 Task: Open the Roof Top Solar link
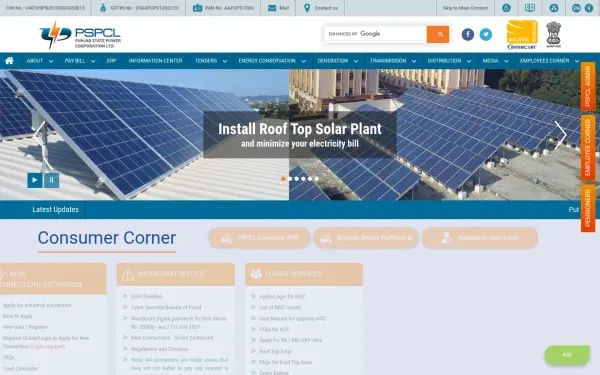point(276,351)
